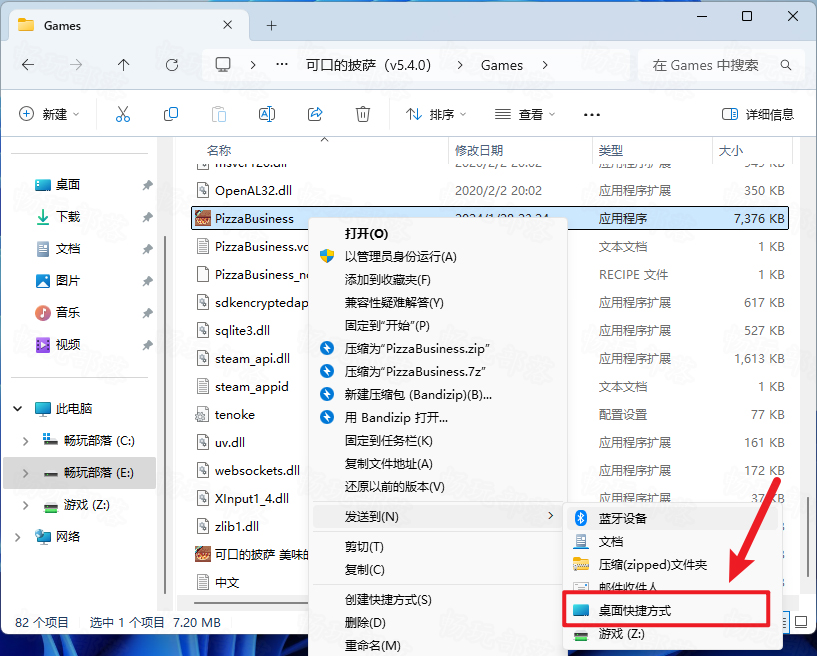The height and width of the screenshot is (656, 817).
Task: Open new tab with plus button
Action: pyautogui.click(x=271, y=26)
